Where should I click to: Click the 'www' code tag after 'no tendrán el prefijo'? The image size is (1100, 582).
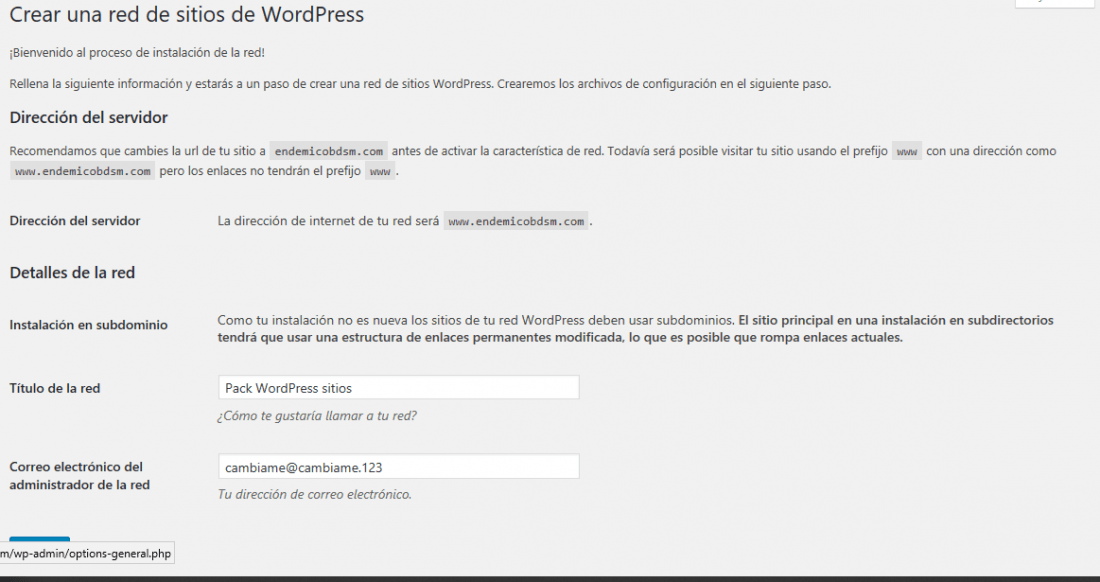tap(380, 171)
